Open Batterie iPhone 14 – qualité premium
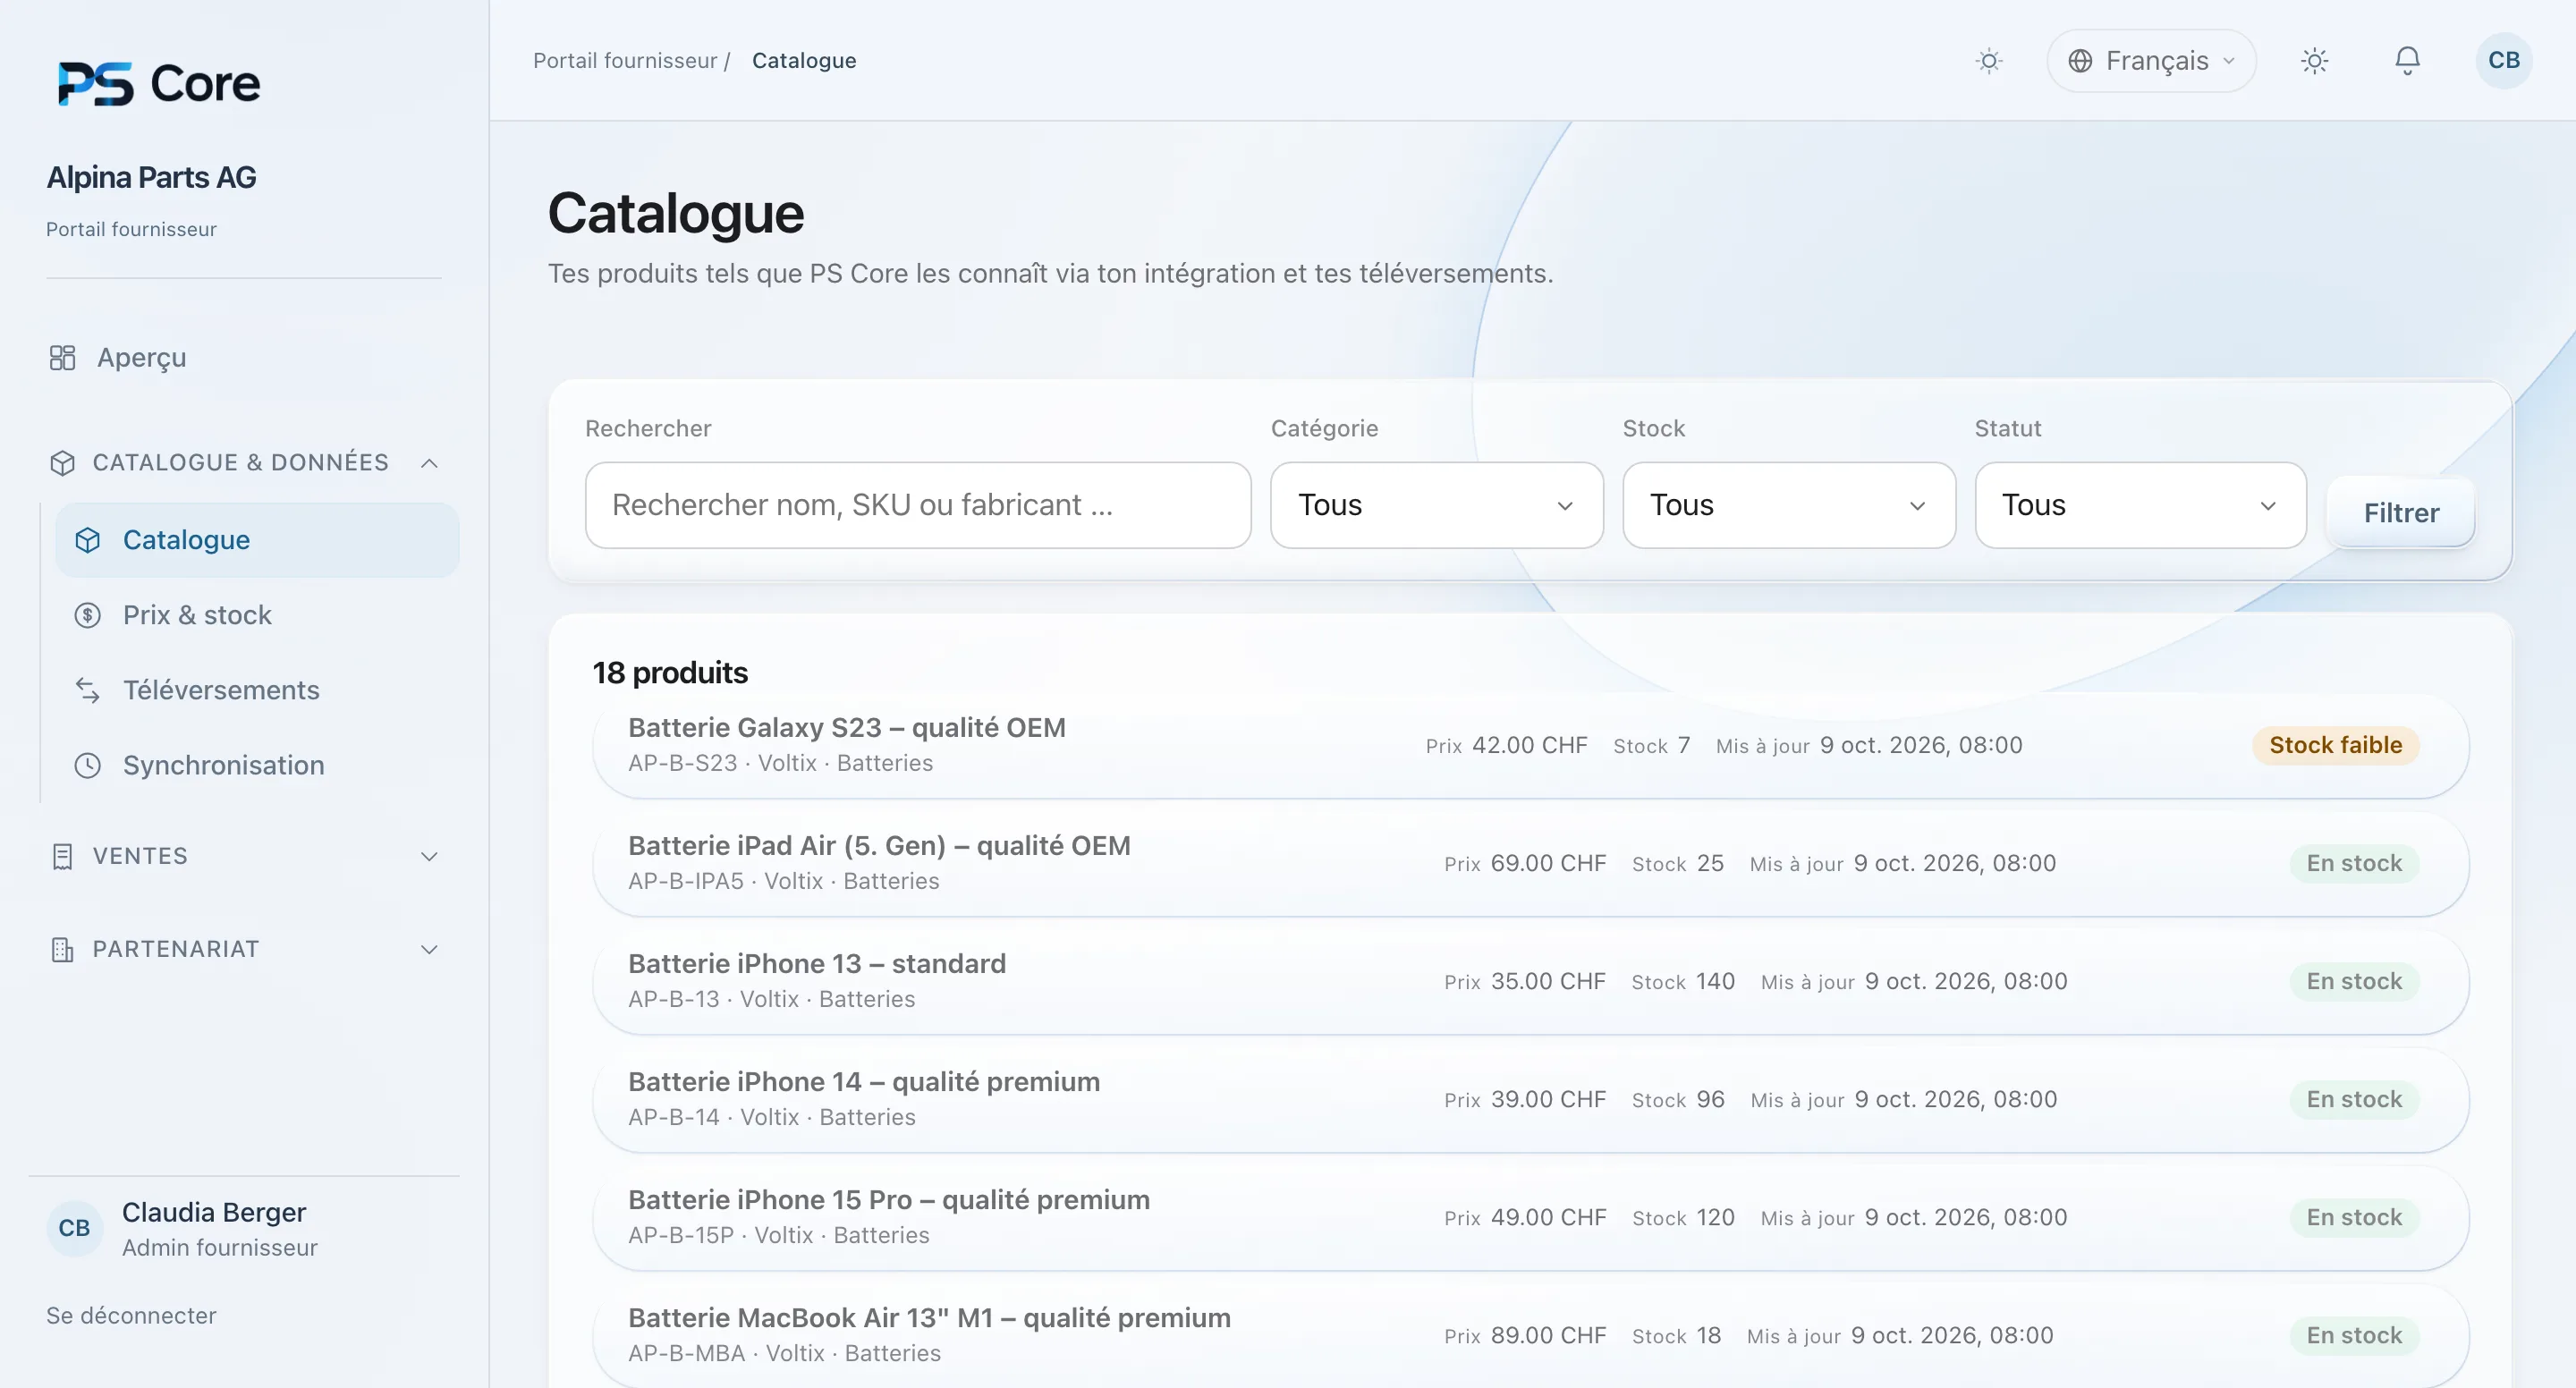The width and height of the screenshot is (2576, 1388). tap(1530, 1099)
